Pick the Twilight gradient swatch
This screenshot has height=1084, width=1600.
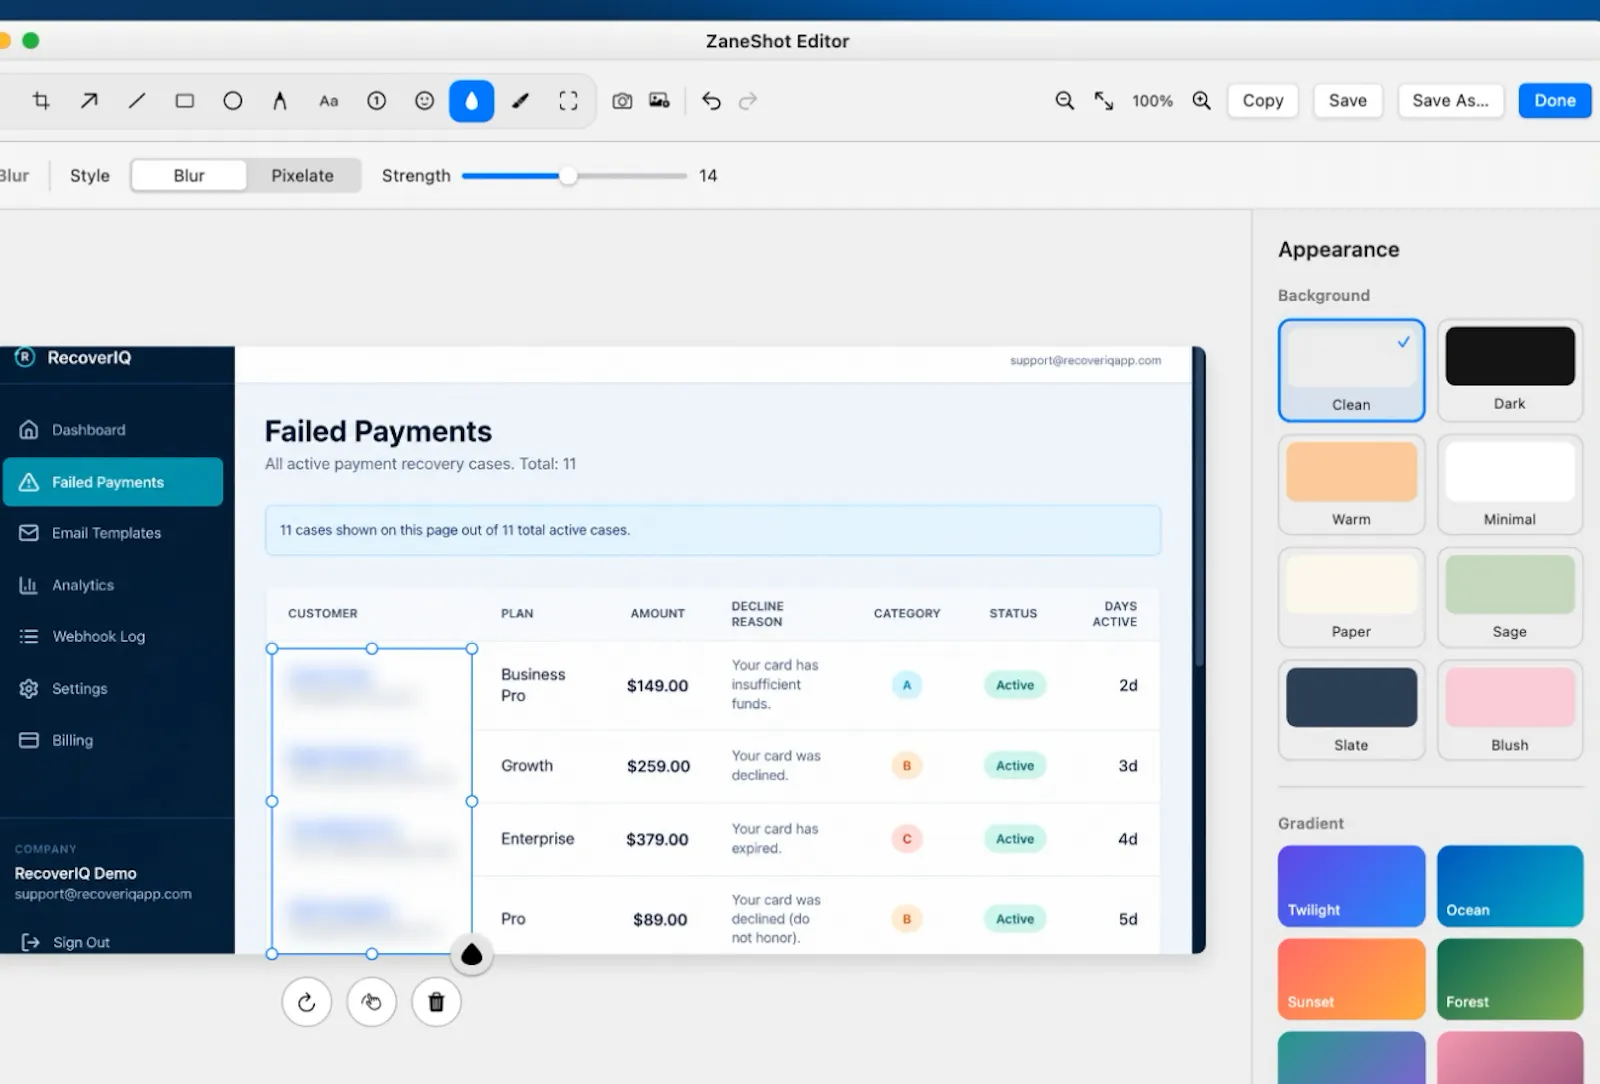(x=1351, y=886)
